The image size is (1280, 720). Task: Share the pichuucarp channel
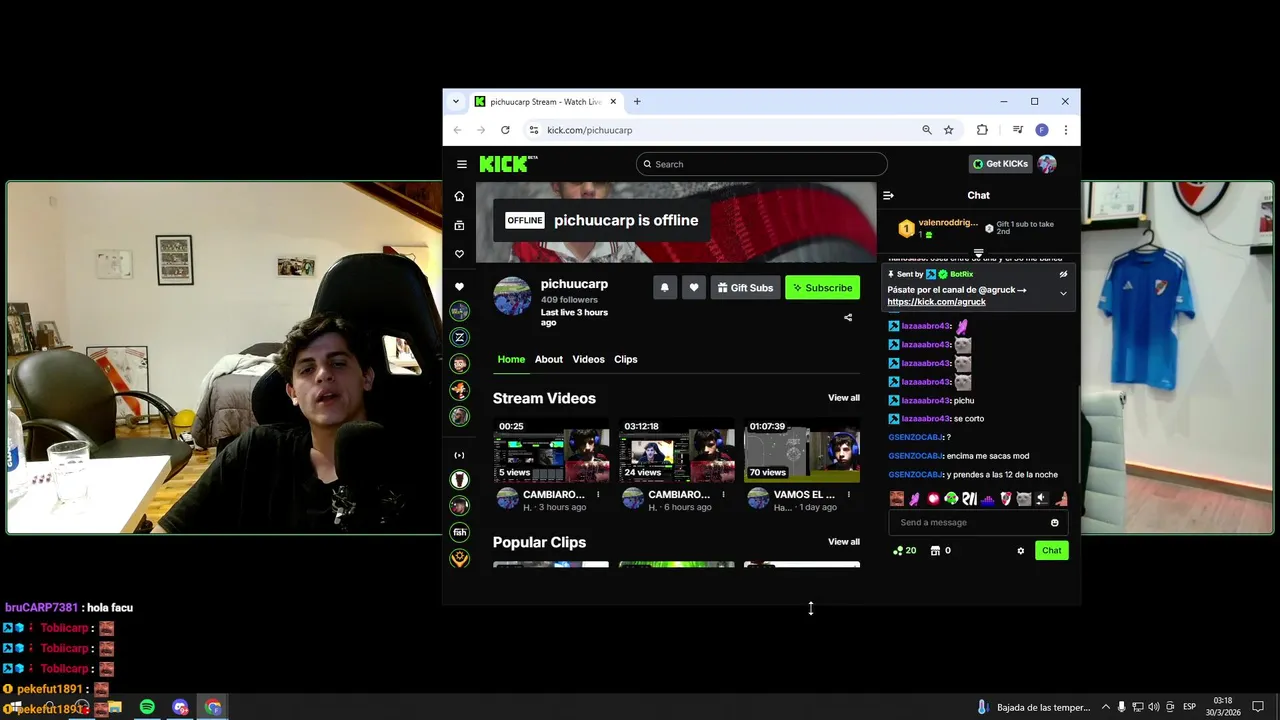click(848, 318)
